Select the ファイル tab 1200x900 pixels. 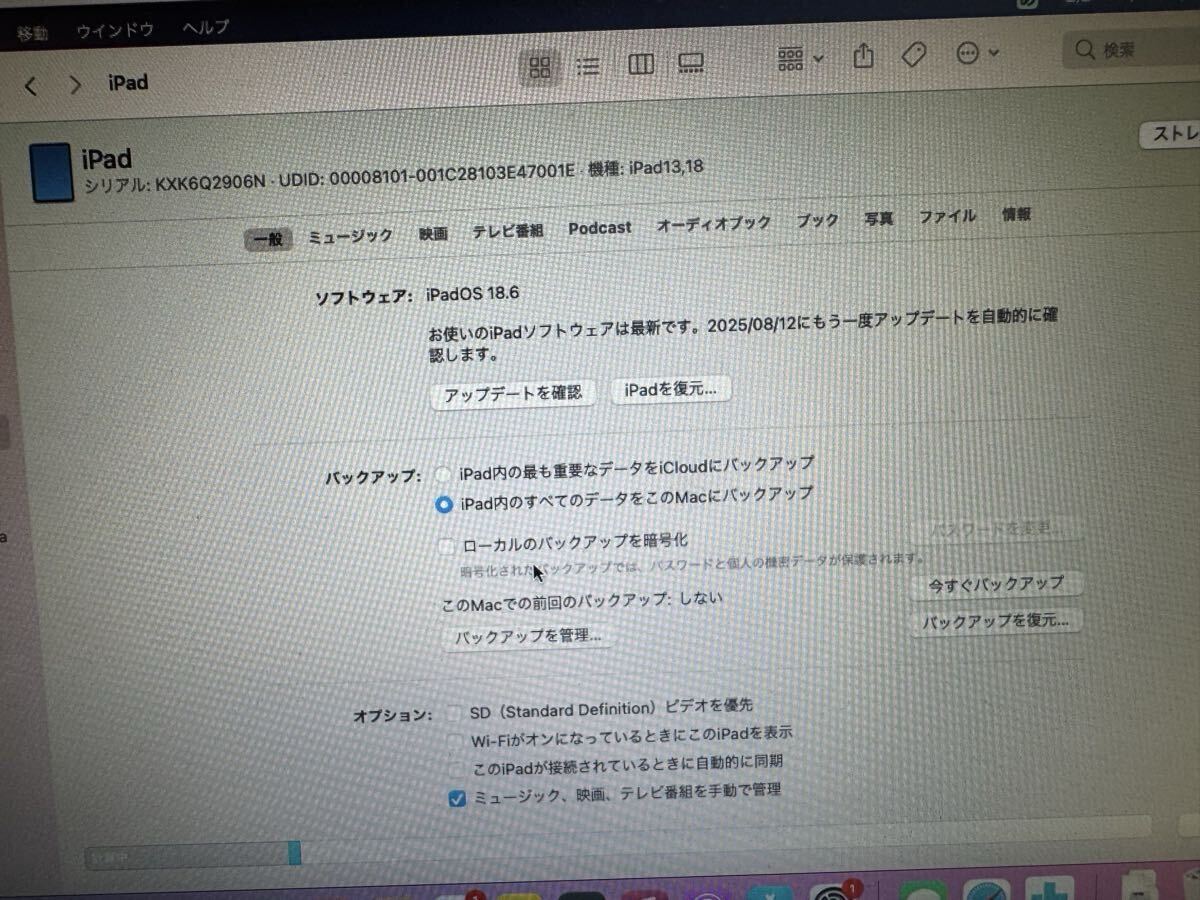947,216
